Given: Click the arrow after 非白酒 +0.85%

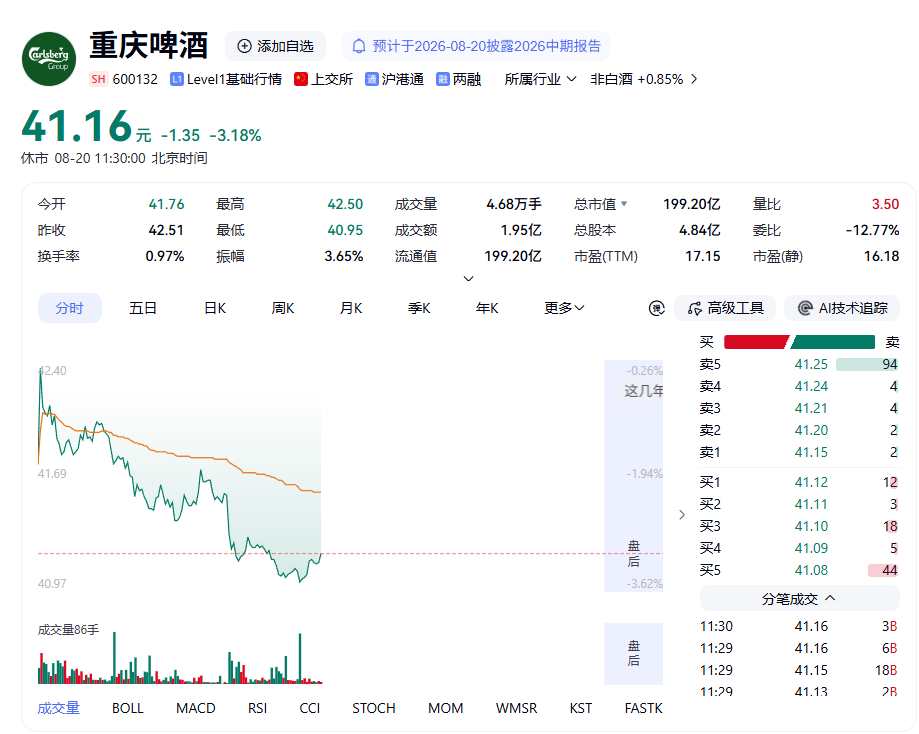Looking at the screenshot, I should click(x=694, y=79).
